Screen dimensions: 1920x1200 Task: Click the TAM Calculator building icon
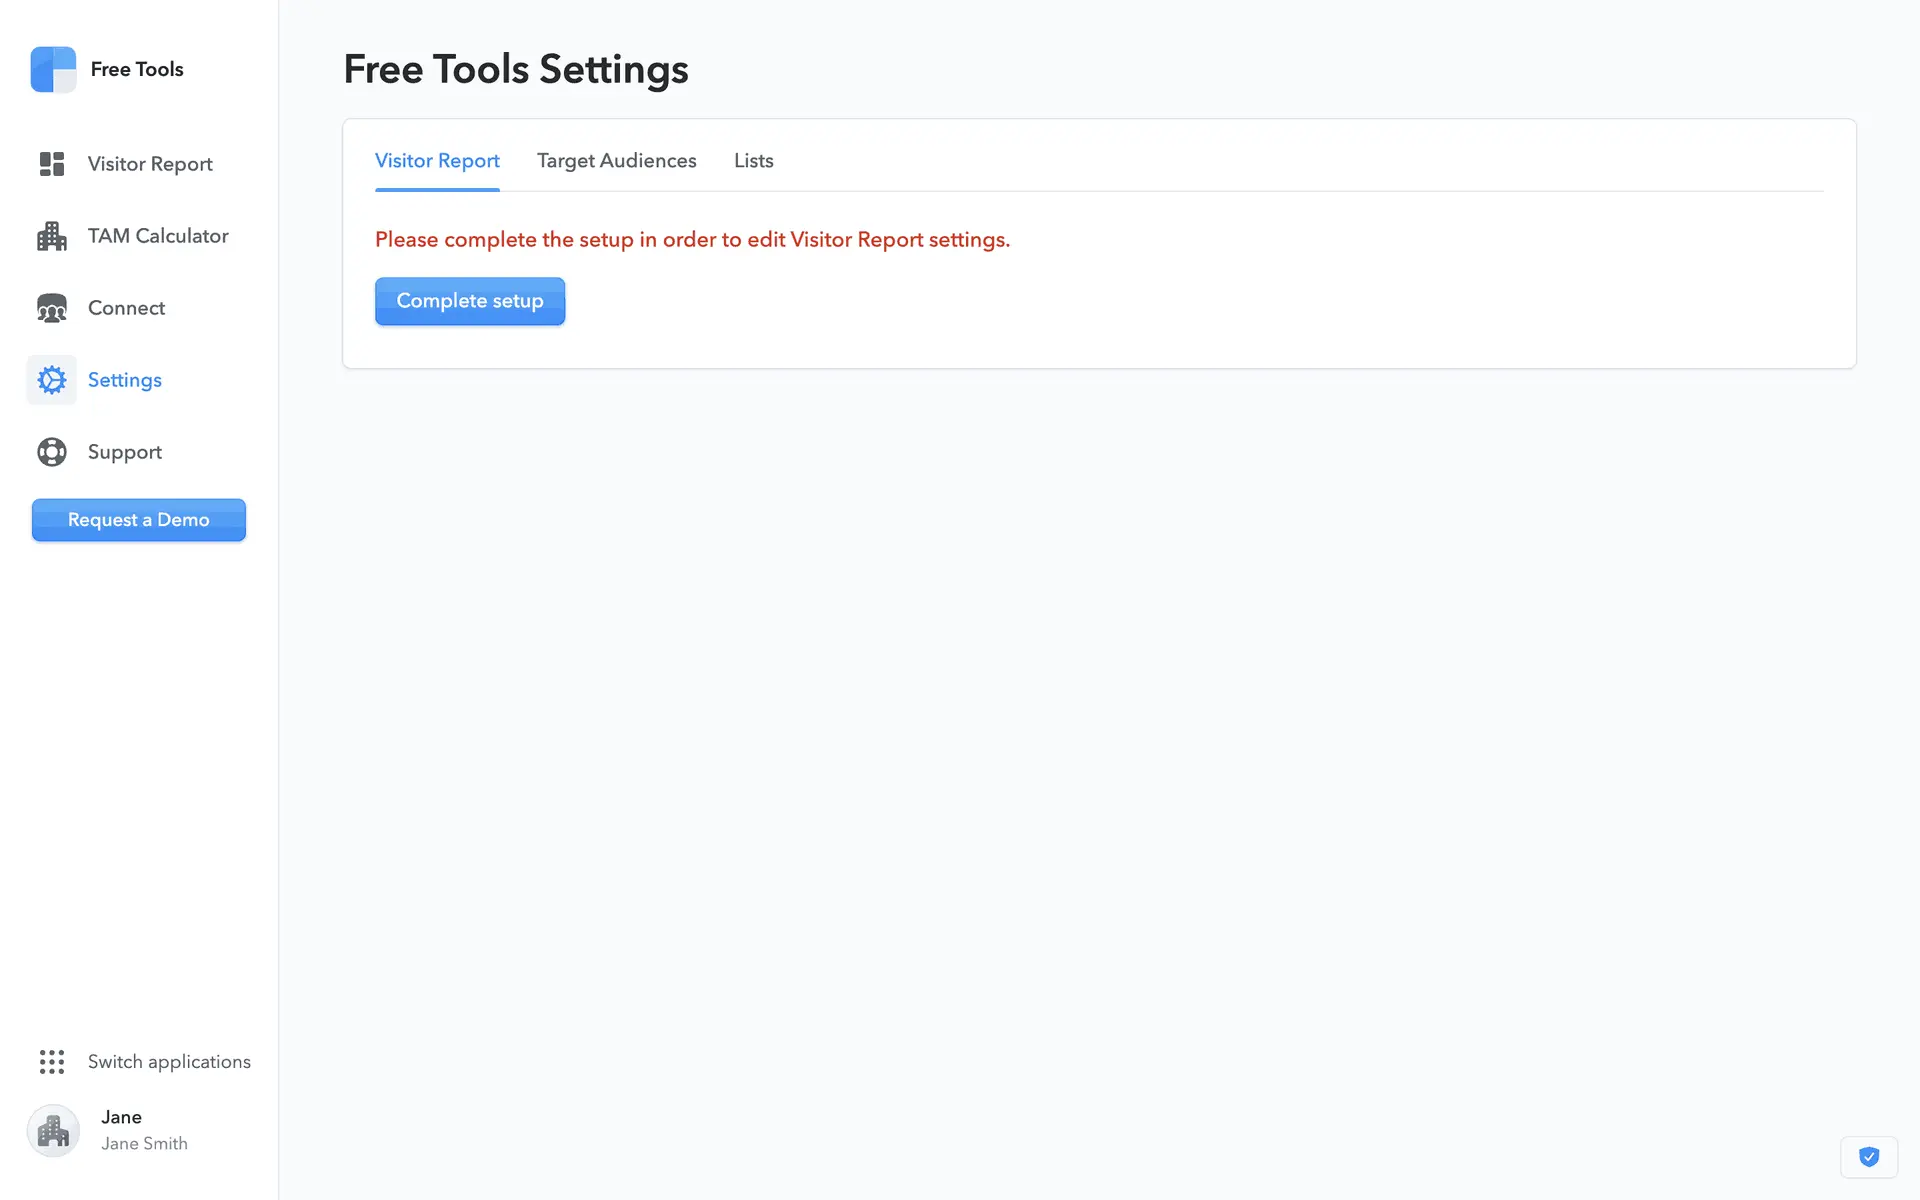52,236
